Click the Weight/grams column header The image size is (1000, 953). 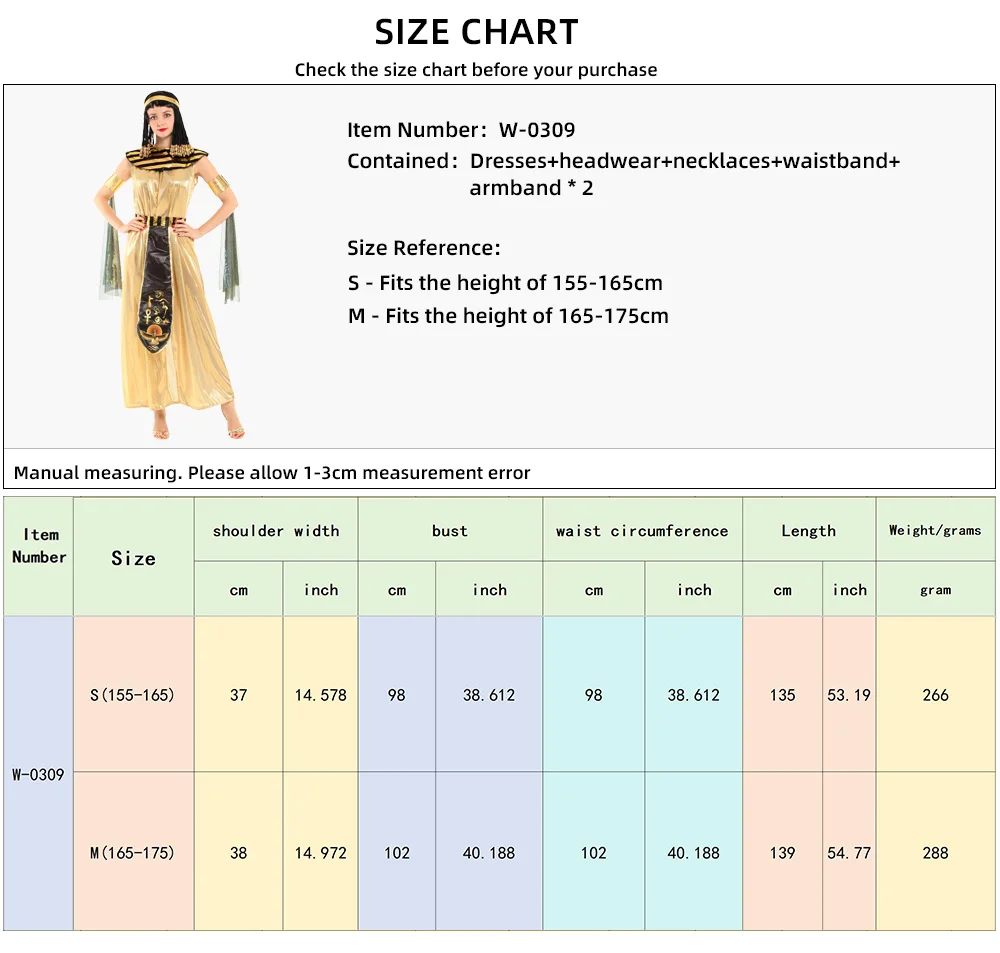click(x=936, y=530)
